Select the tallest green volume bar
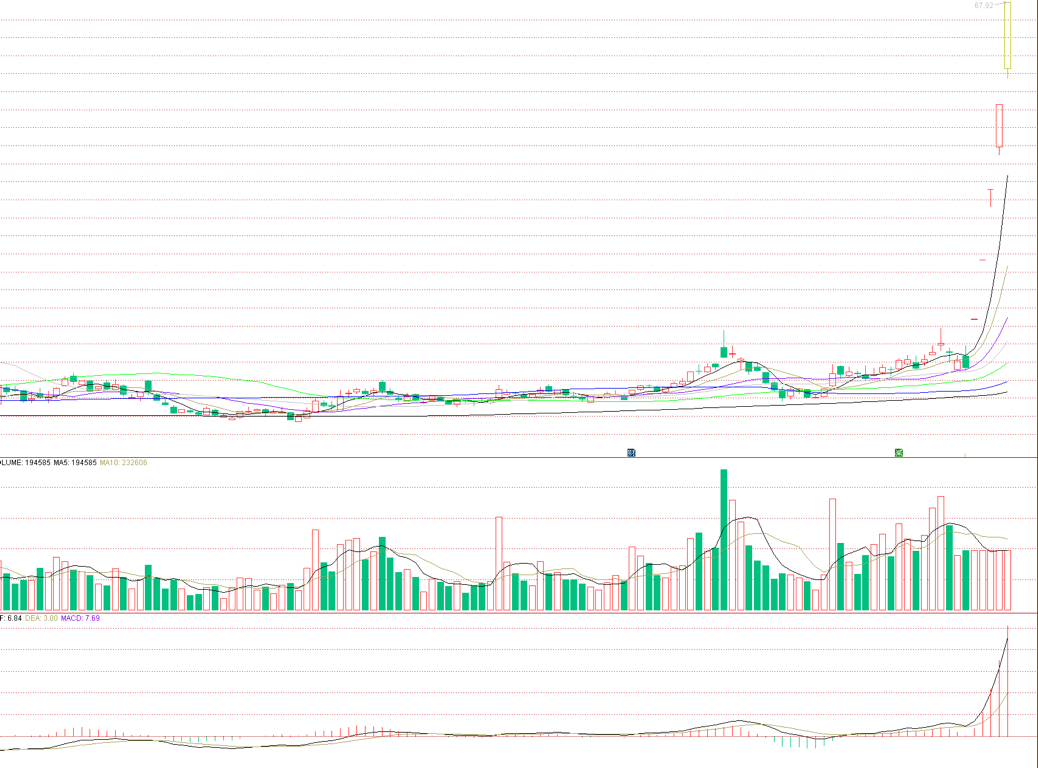Screen dimensions: 1038x768 point(724,540)
